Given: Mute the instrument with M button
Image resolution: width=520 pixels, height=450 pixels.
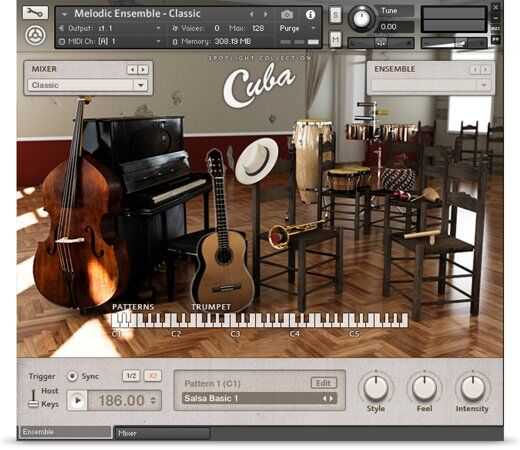Looking at the screenshot, I should [335, 40].
